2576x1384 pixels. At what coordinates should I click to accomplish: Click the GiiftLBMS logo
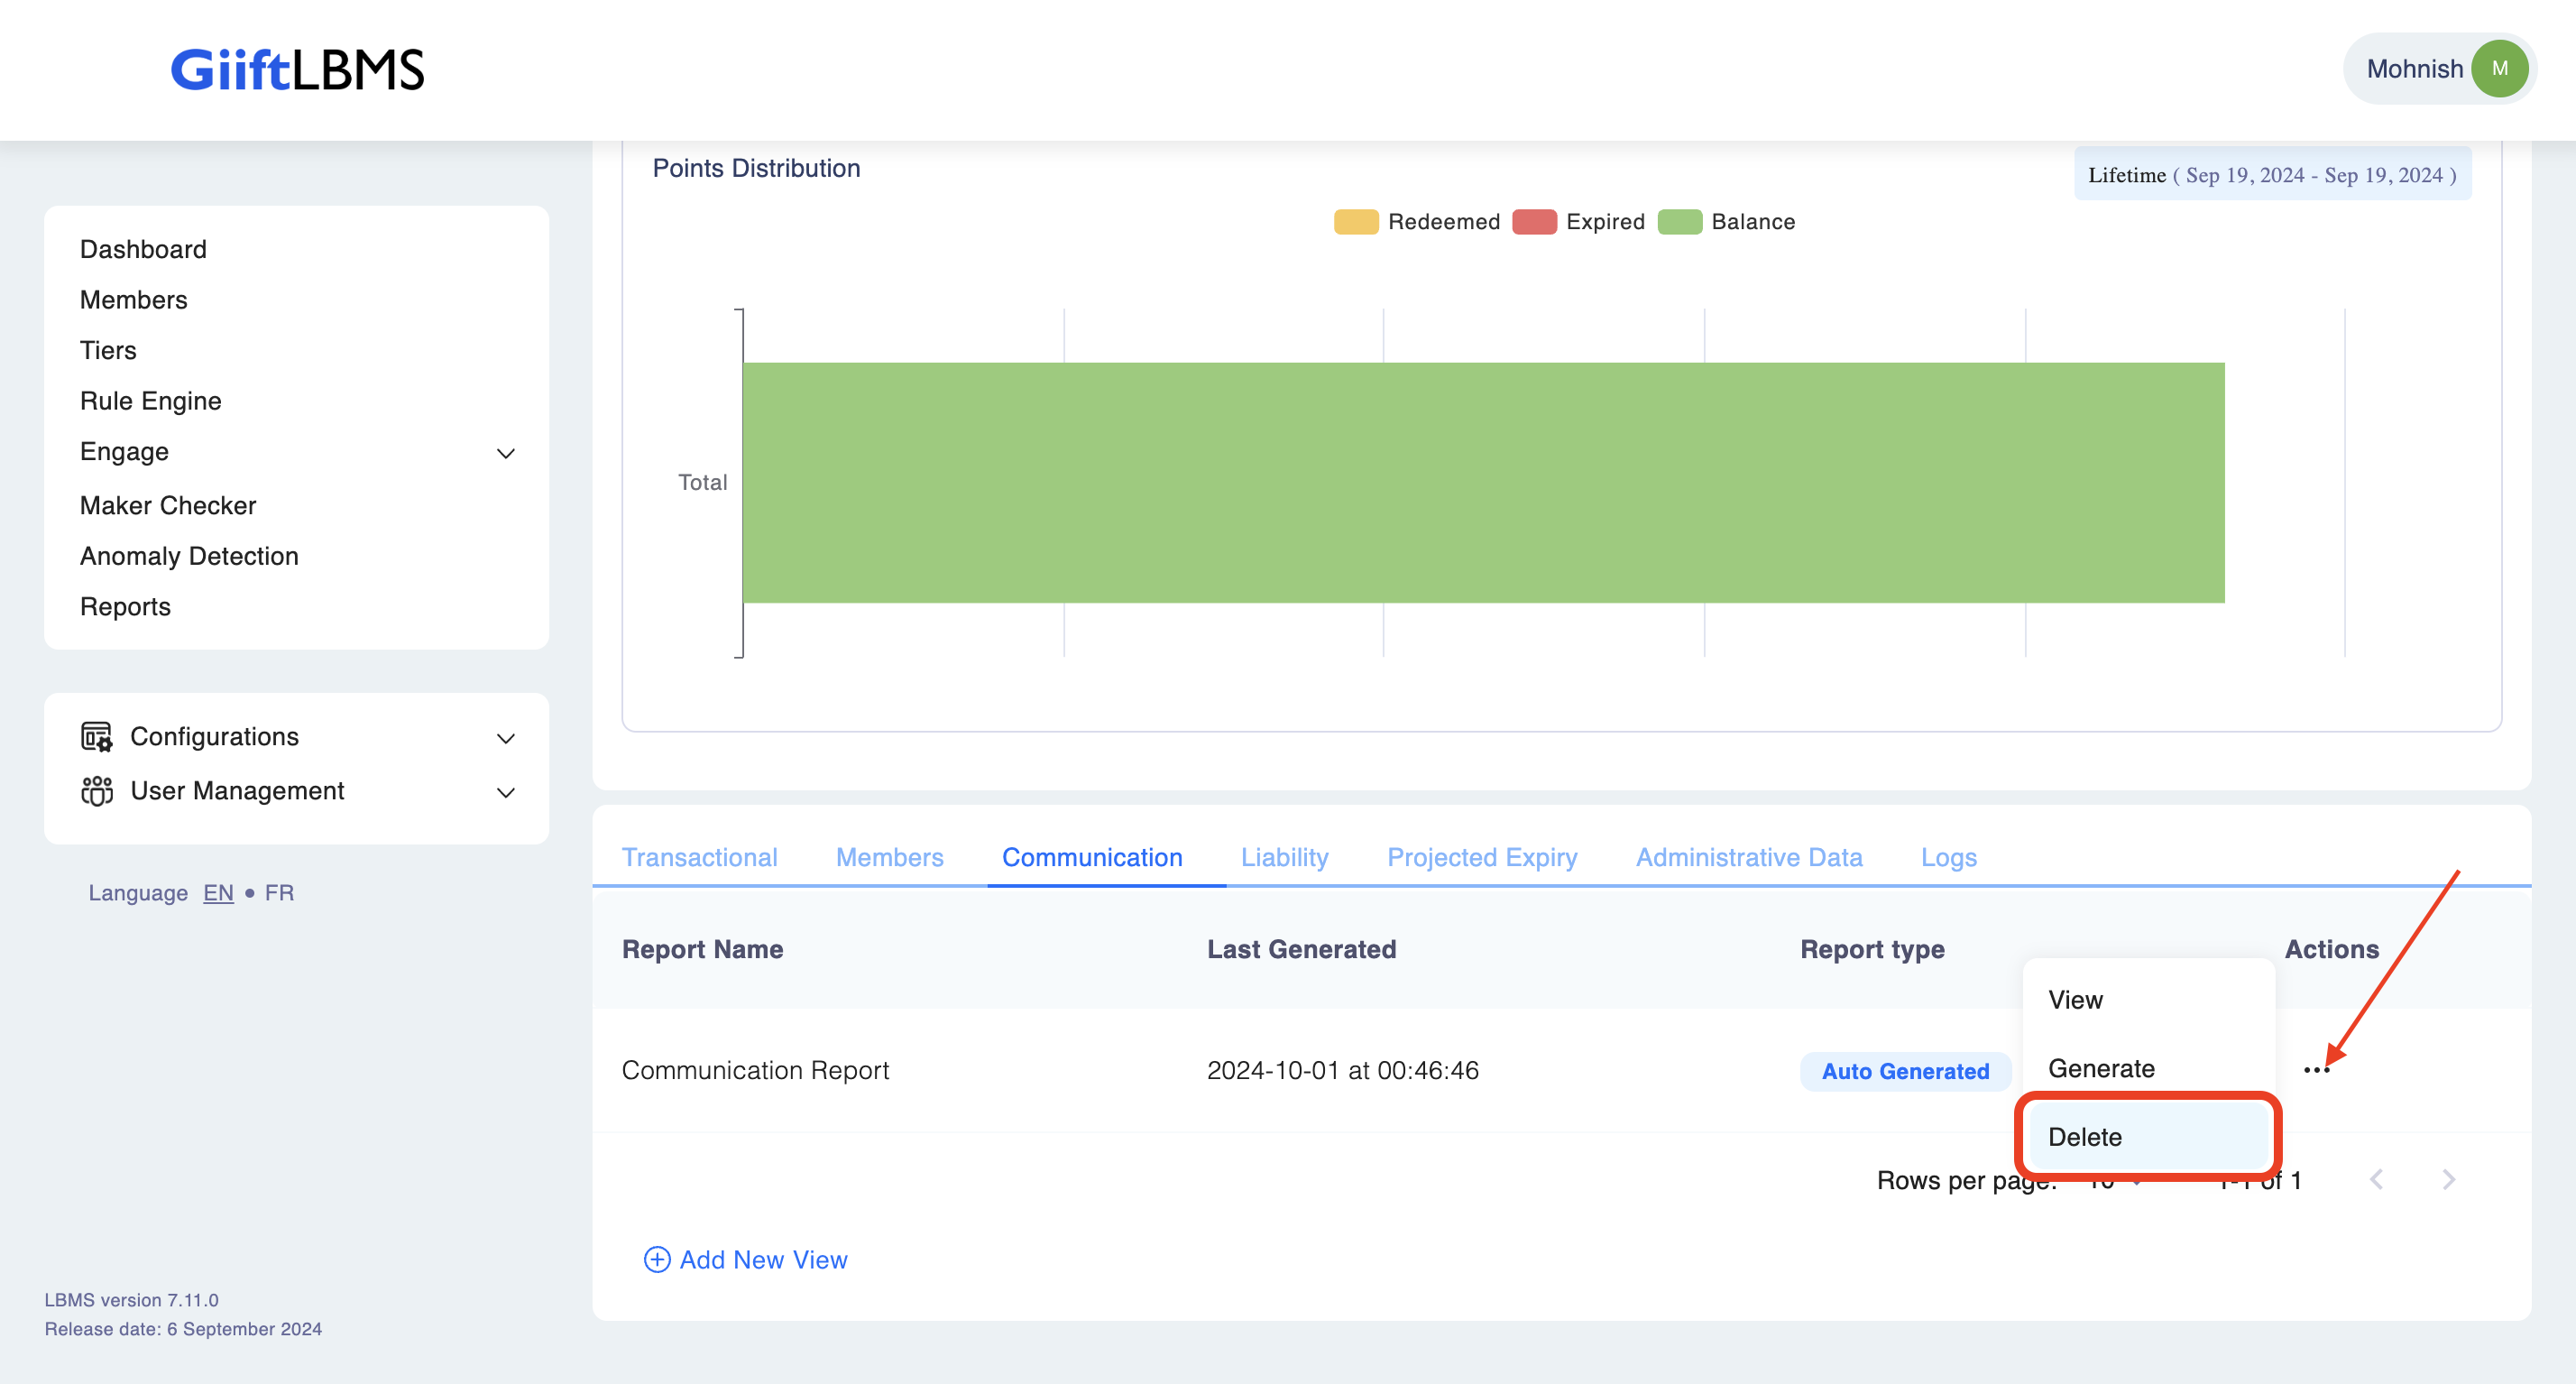[x=297, y=70]
